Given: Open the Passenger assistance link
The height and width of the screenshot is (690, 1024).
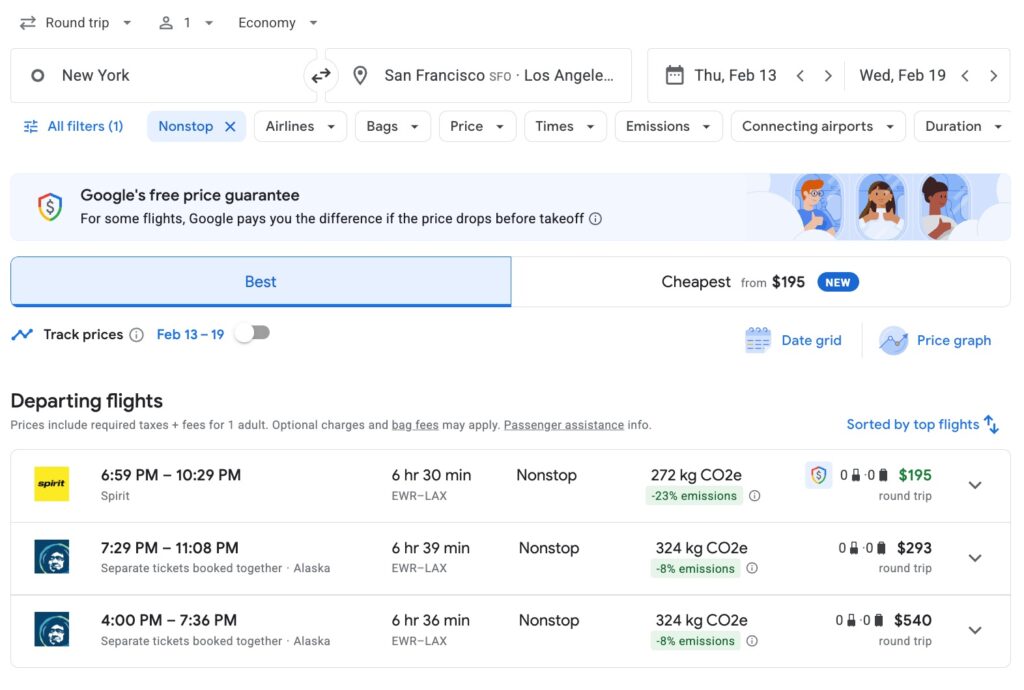Looking at the screenshot, I should click(x=562, y=424).
